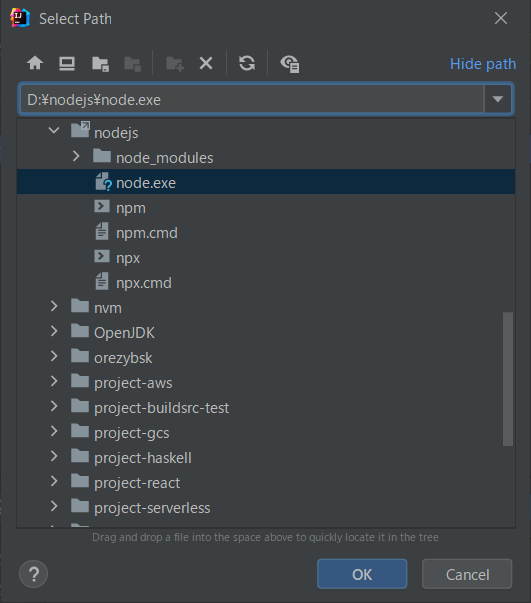Screen dimensions: 531x603
Task: Go to the Home directory icon
Action: [x=35, y=63]
